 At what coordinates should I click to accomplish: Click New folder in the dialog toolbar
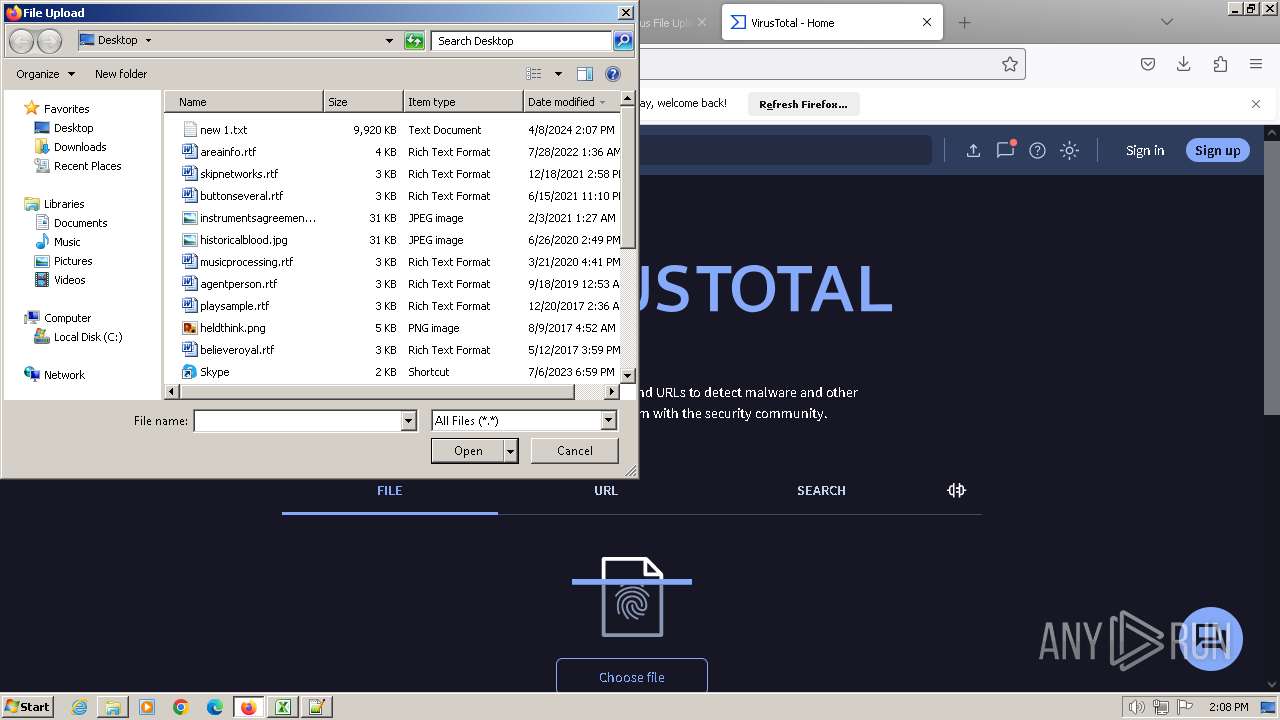tap(121, 74)
